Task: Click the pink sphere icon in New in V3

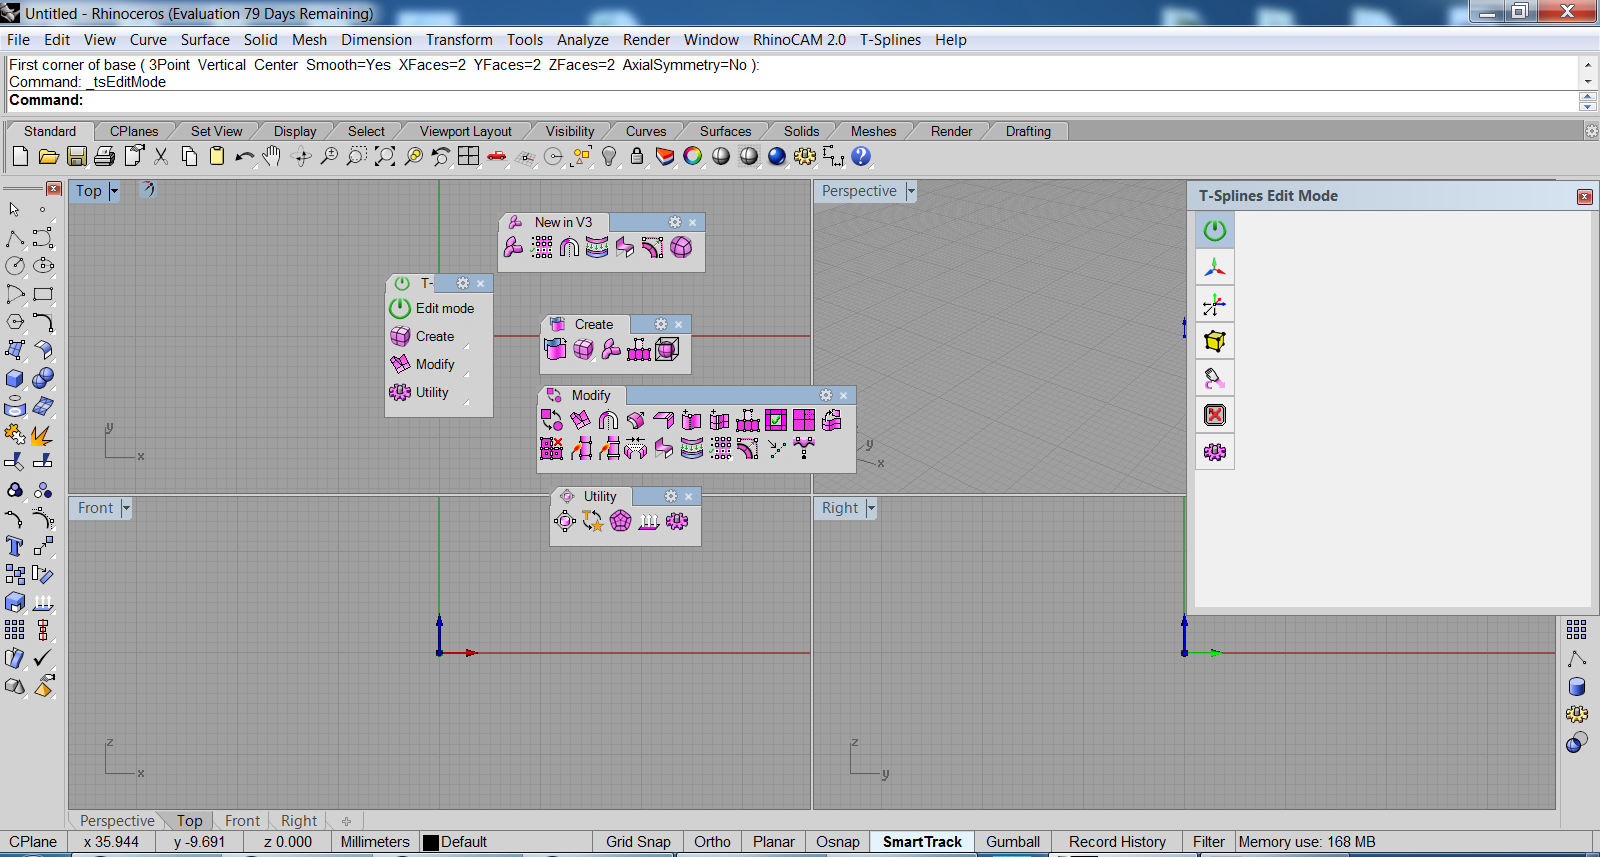Action: [681, 248]
